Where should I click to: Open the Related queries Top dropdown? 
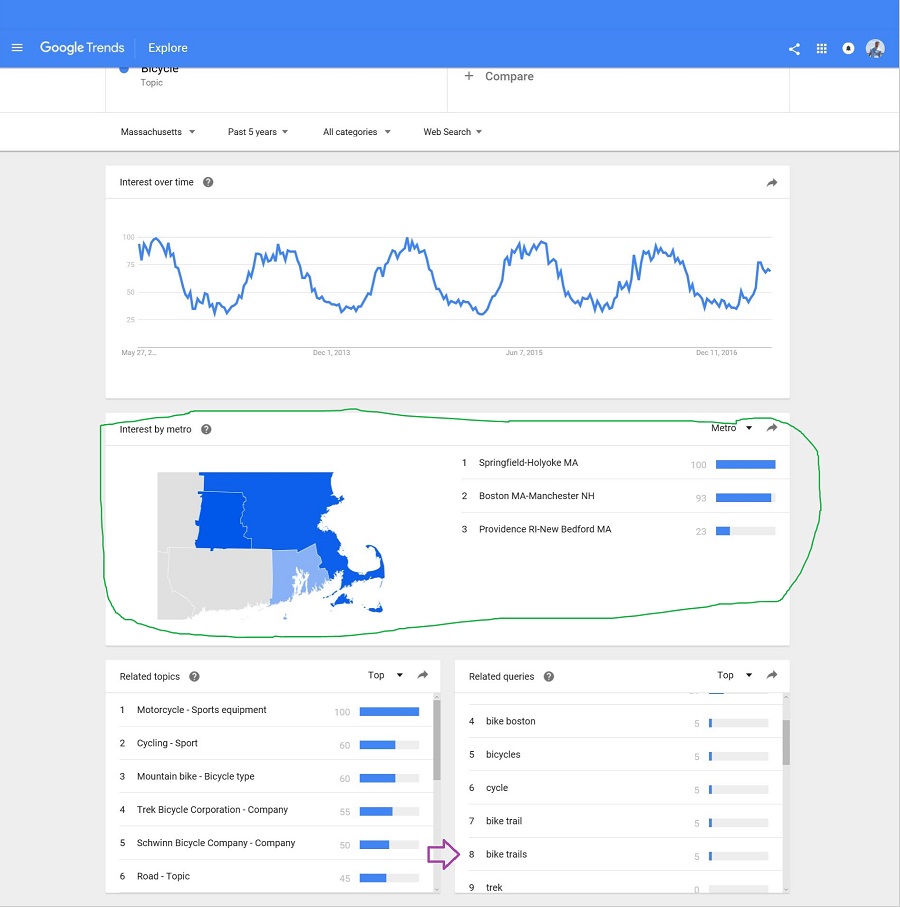click(735, 675)
